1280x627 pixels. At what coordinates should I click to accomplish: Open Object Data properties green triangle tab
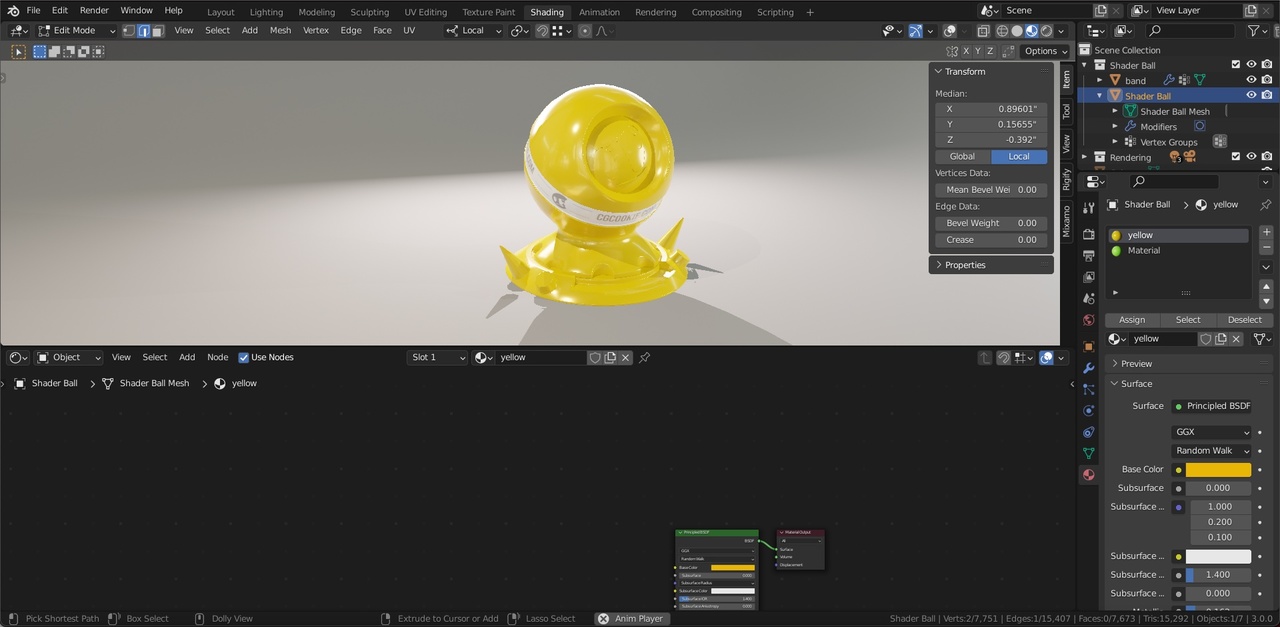point(1089,453)
